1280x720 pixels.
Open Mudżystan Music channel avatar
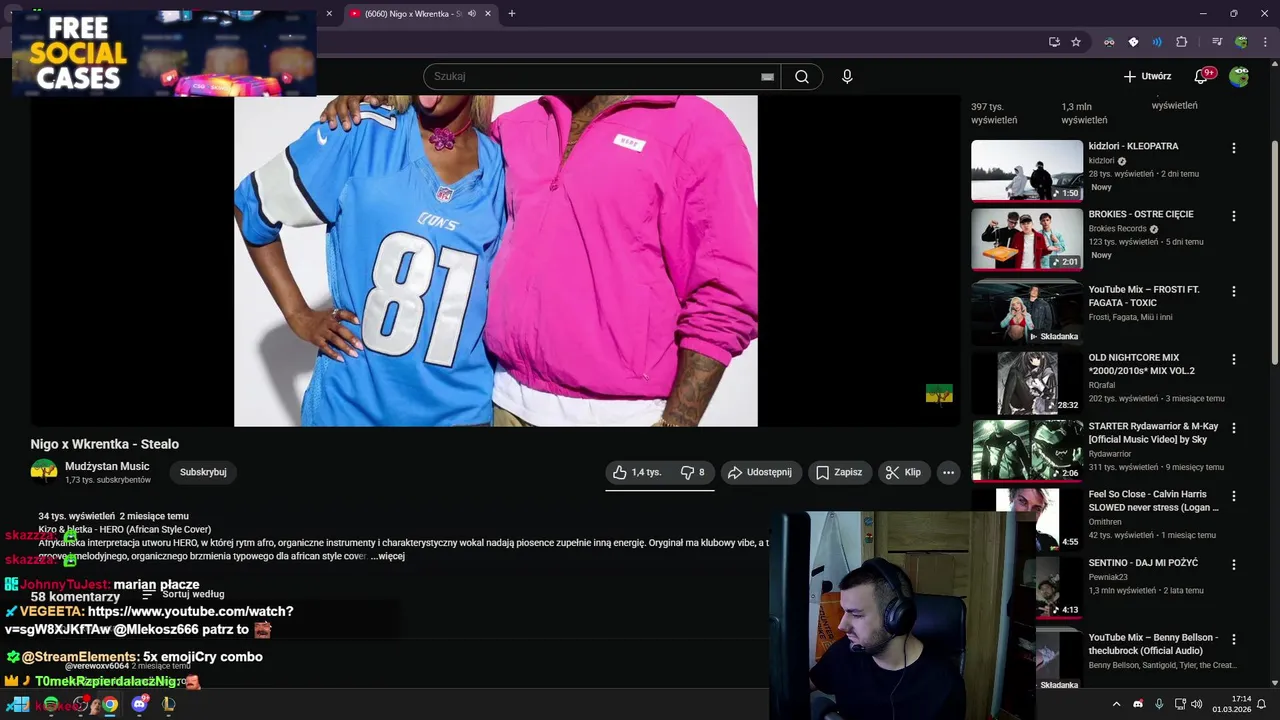44,472
